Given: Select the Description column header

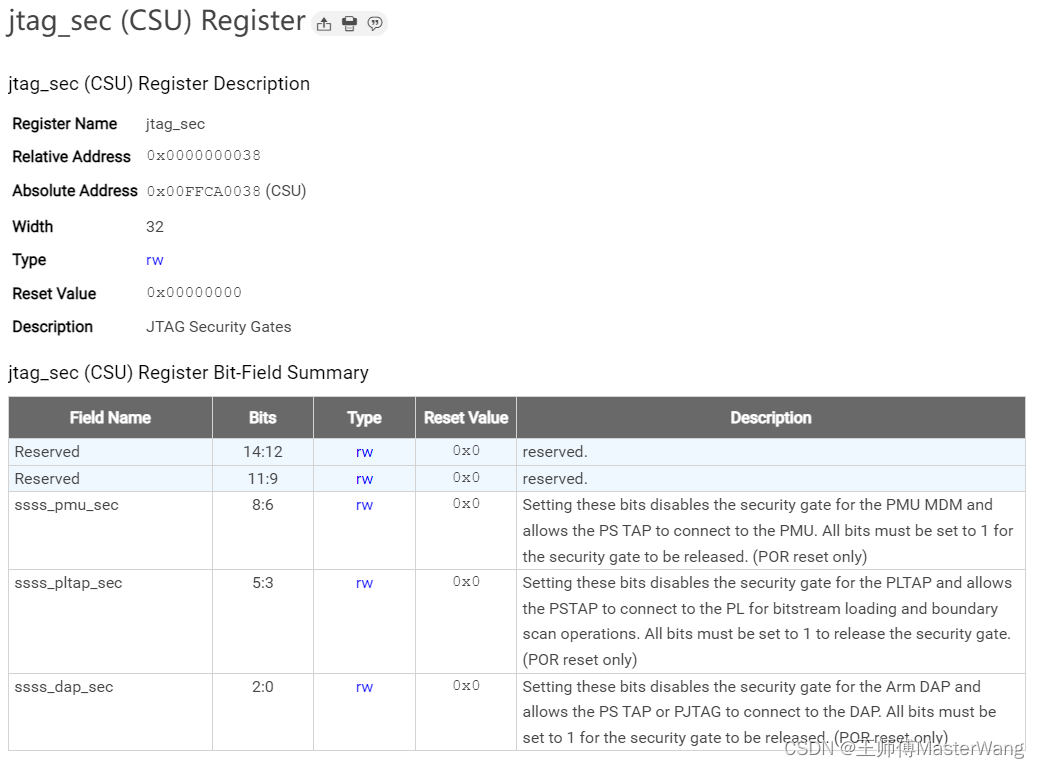Looking at the screenshot, I should click(770, 417).
